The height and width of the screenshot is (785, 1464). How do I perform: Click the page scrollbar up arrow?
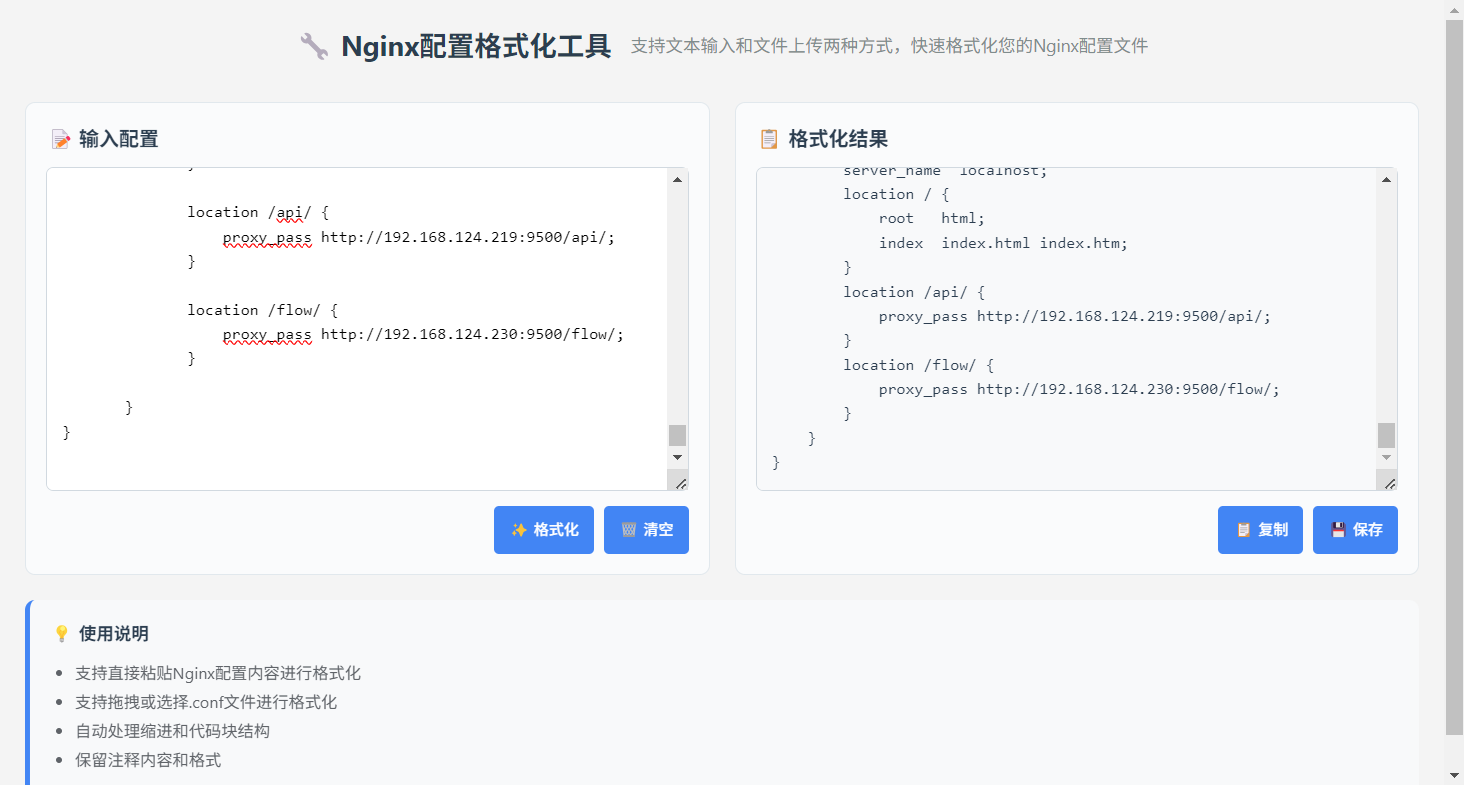pos(1454,9)
